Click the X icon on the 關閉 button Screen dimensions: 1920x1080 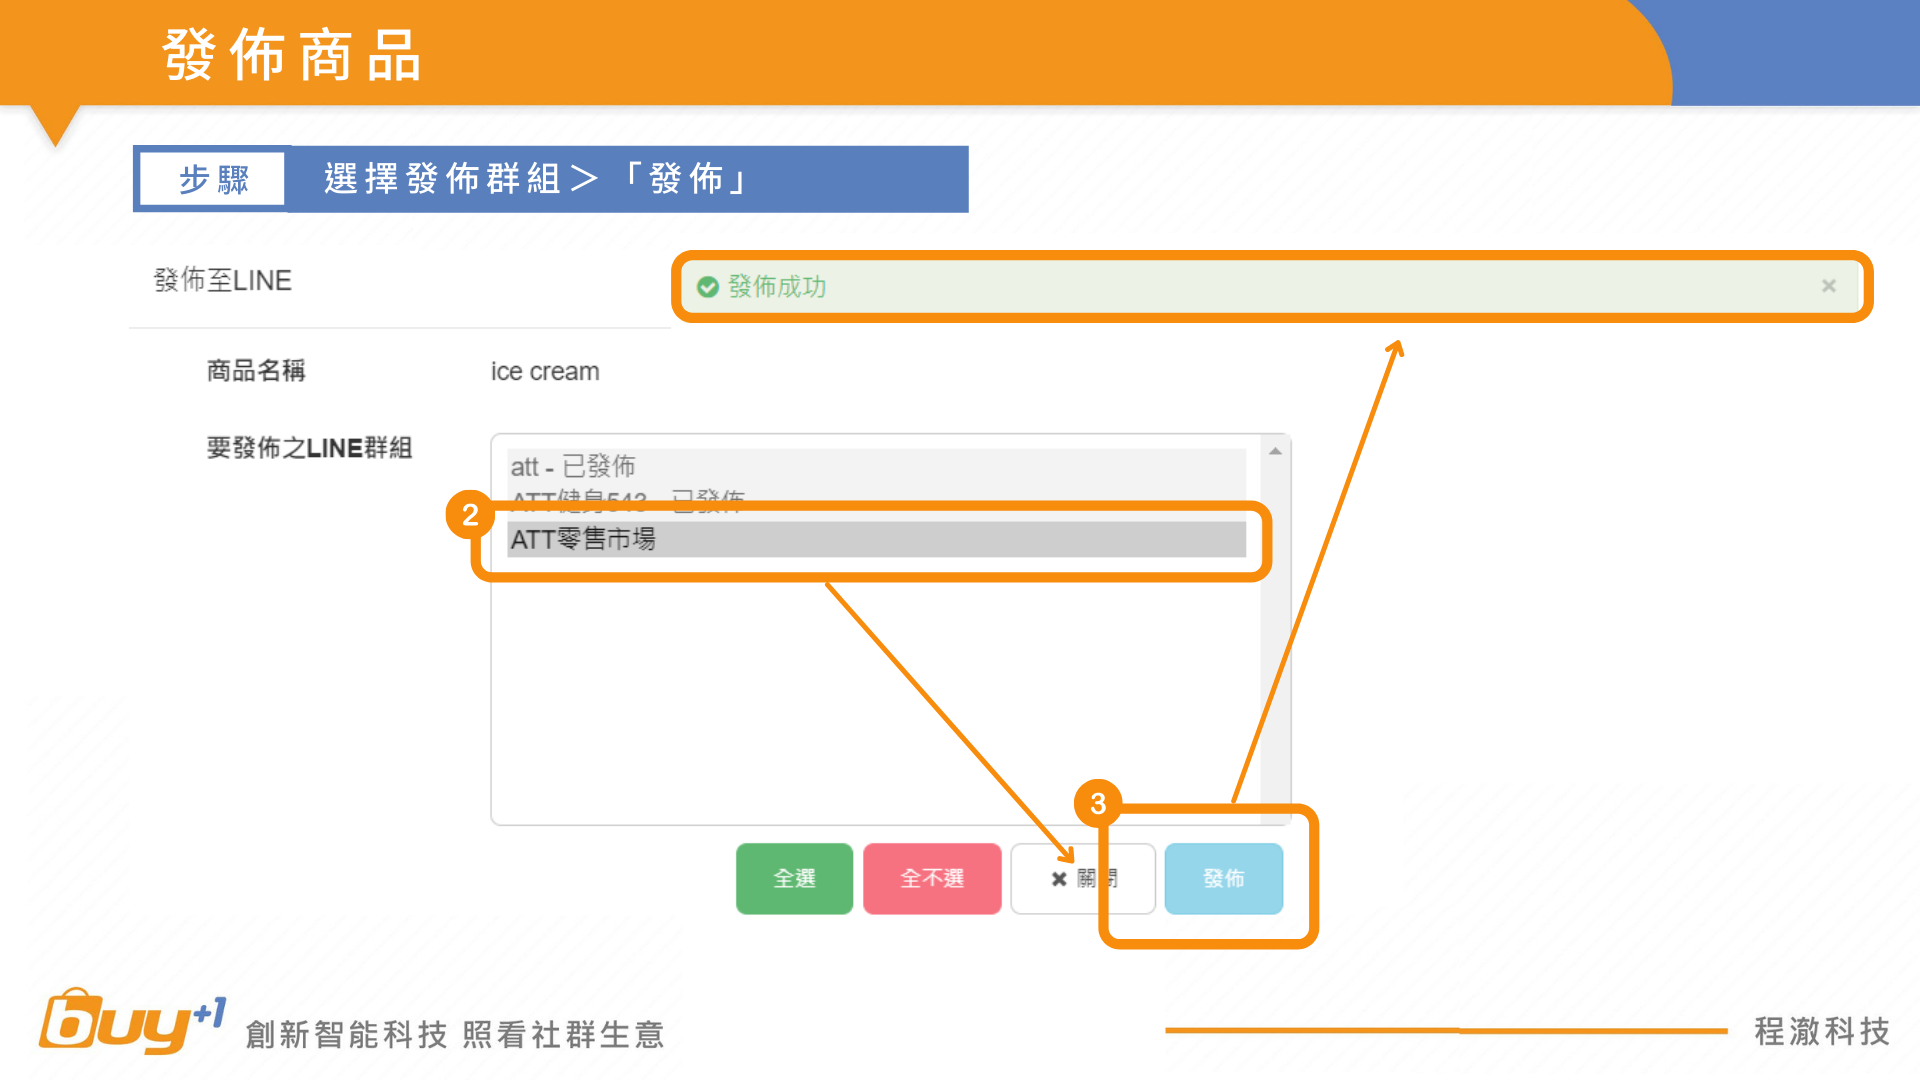tap(1059, 879)
